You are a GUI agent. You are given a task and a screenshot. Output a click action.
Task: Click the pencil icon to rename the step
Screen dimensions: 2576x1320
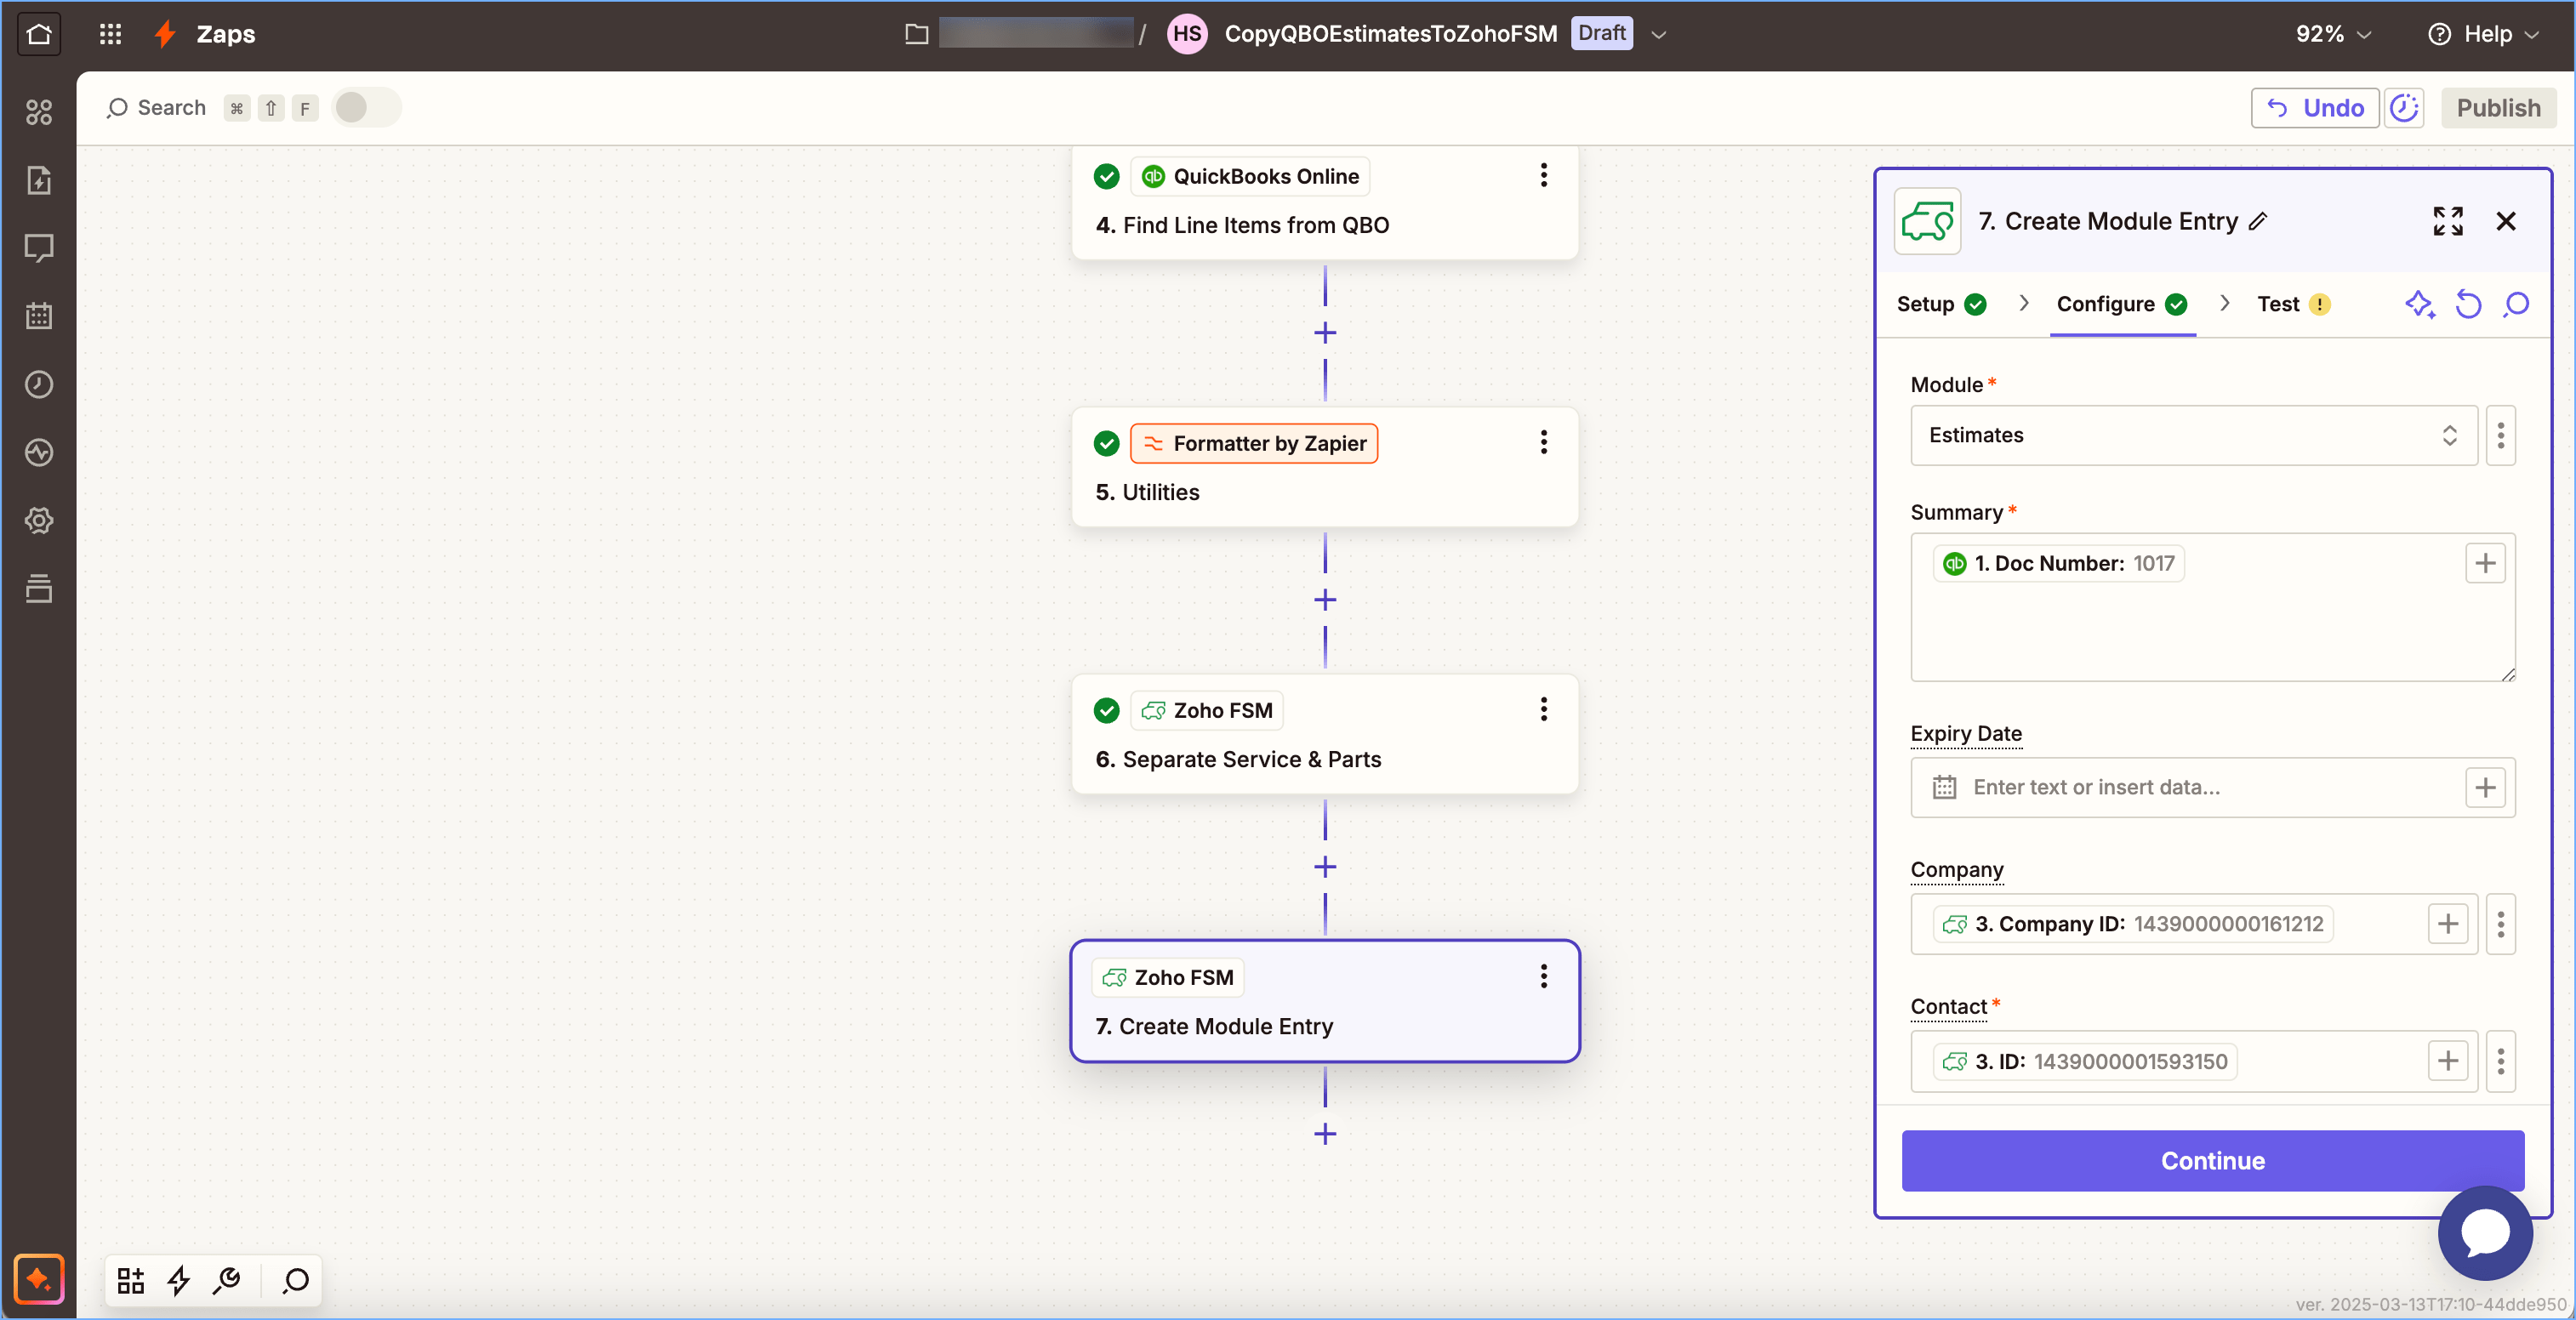tap(2258, 221)
